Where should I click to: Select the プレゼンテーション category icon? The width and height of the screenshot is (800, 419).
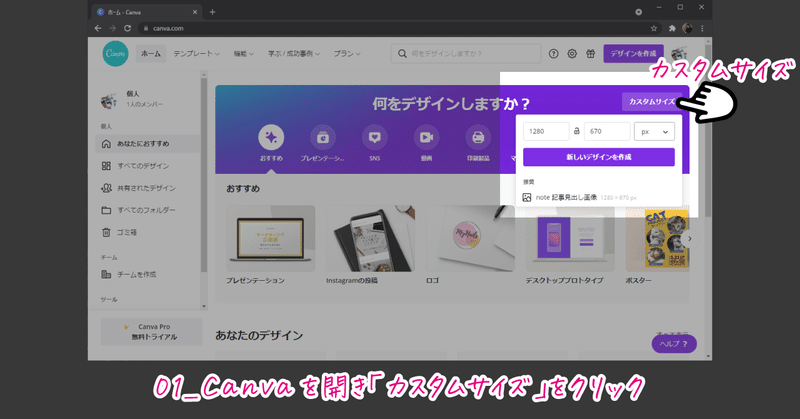click(x=322, y=137)
